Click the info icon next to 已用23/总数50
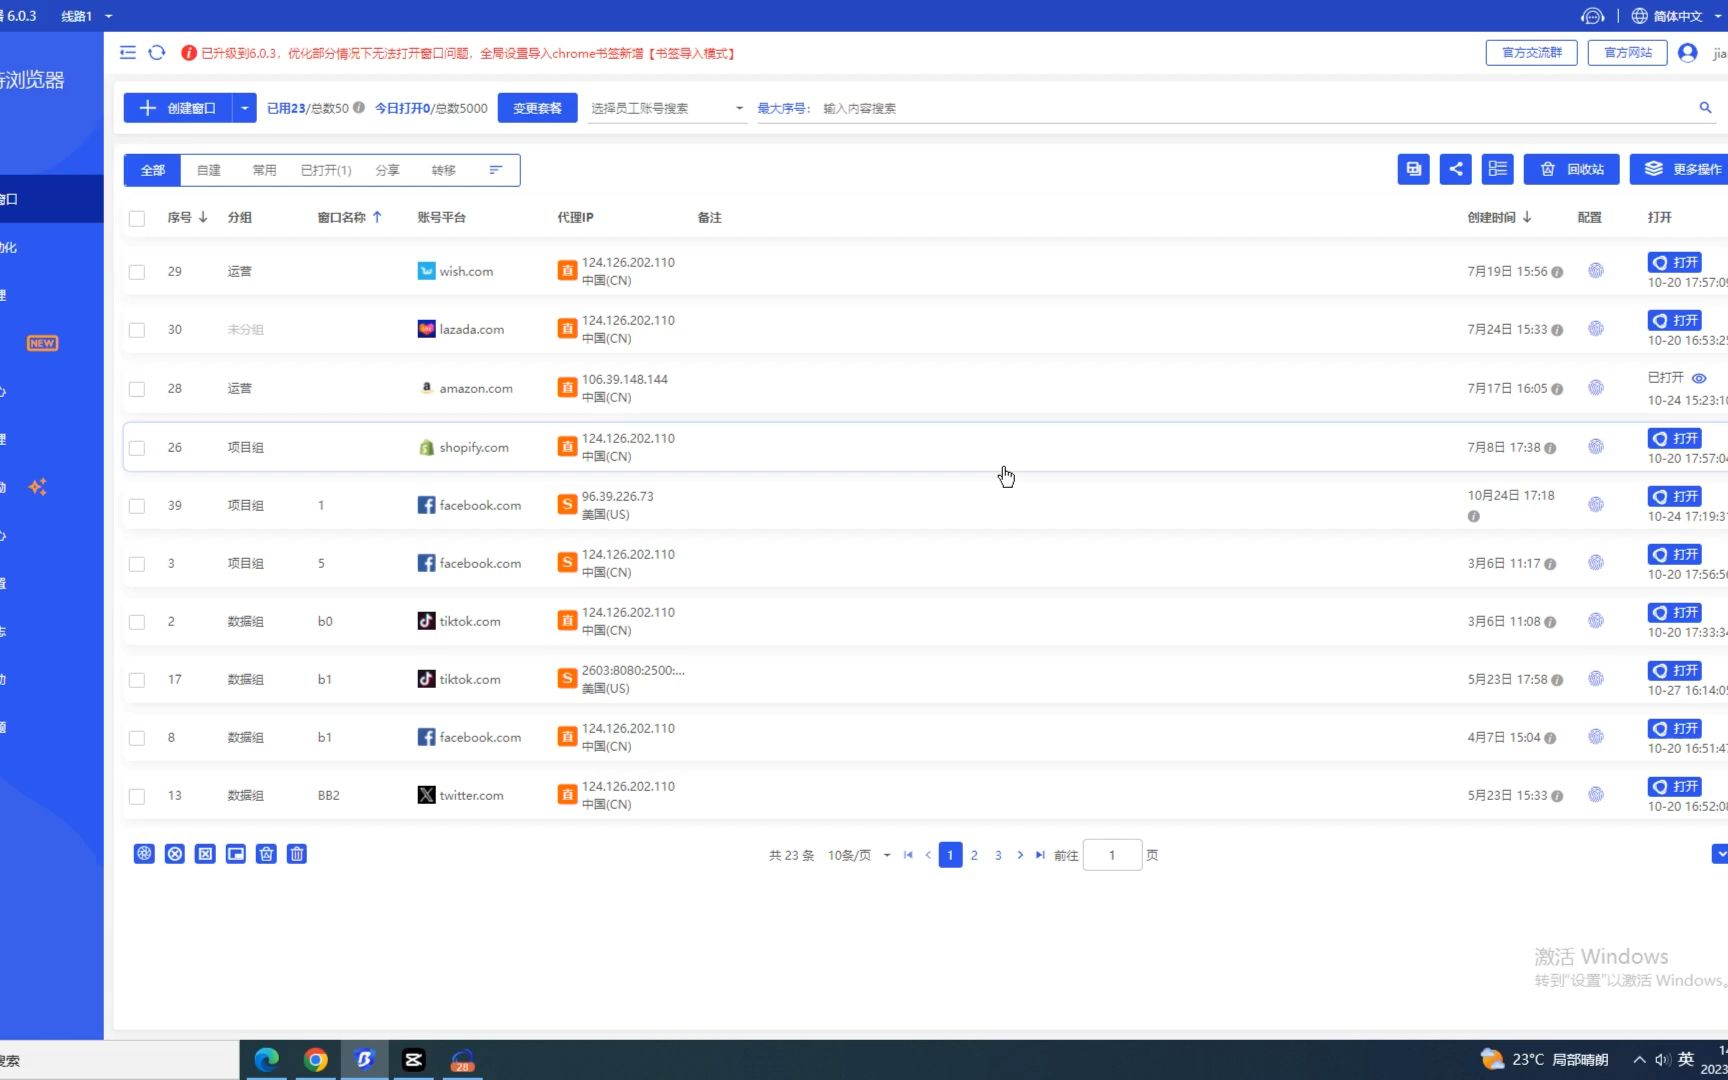Image resolution: width=1728 pixels, height=1080 pixels. (359, 108)
